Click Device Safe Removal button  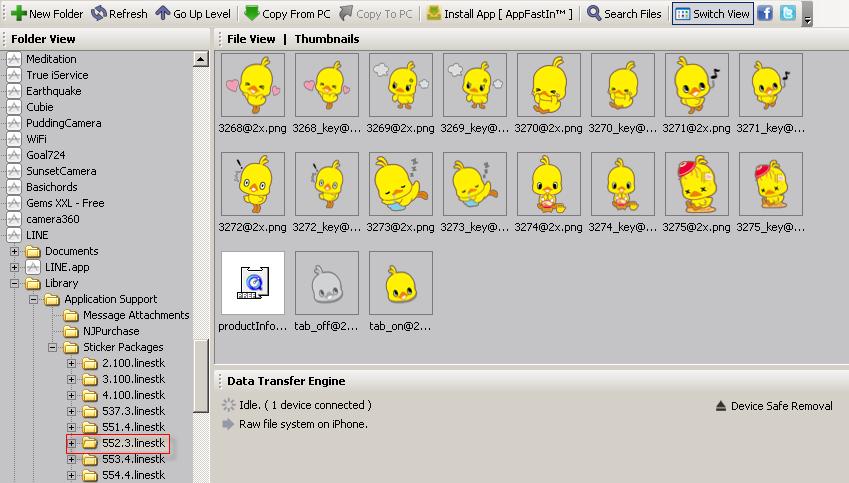[774, 406]
